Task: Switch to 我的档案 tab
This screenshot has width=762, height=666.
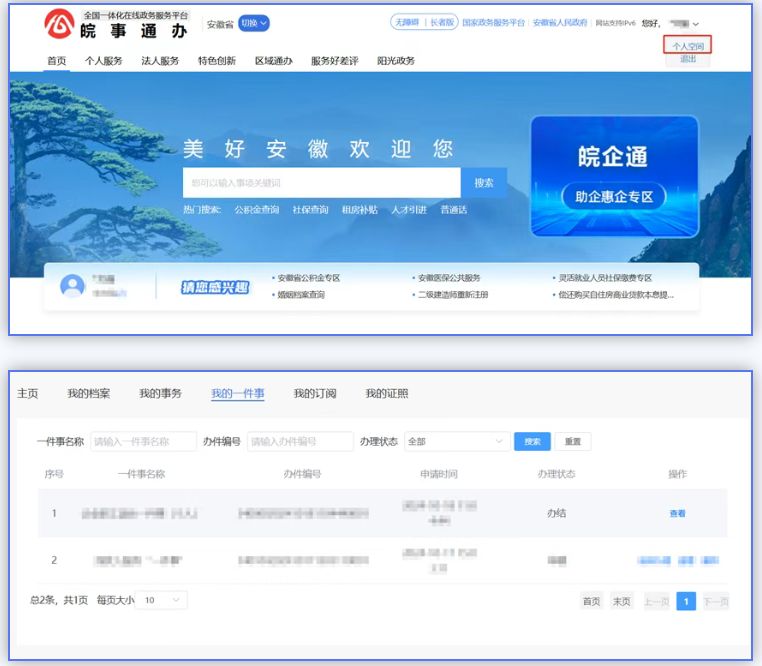Action: 88,393
